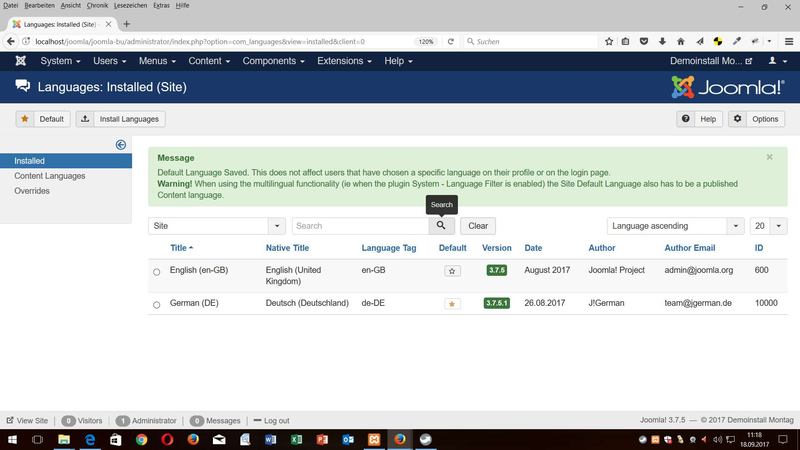Select the English (en-GB) radio button

(x=157, y=272)
